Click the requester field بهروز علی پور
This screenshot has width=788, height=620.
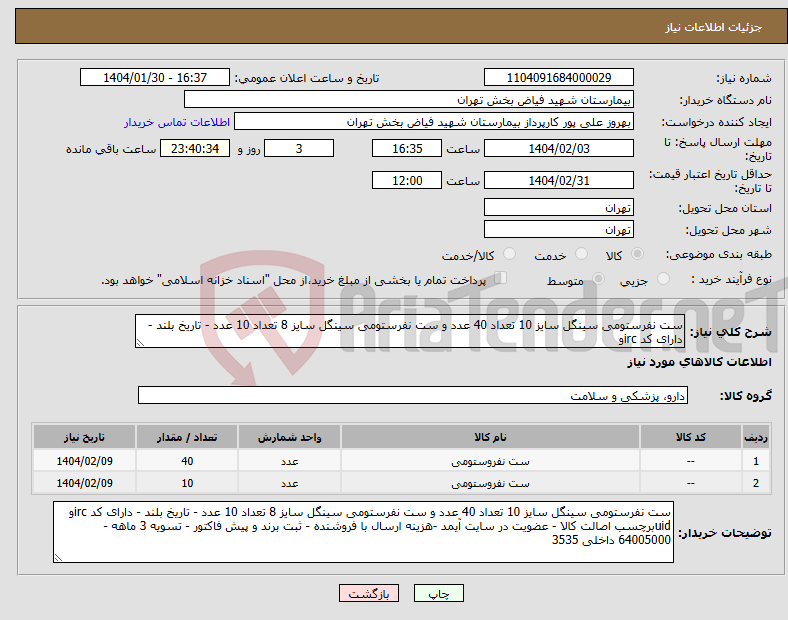point(434,122)
